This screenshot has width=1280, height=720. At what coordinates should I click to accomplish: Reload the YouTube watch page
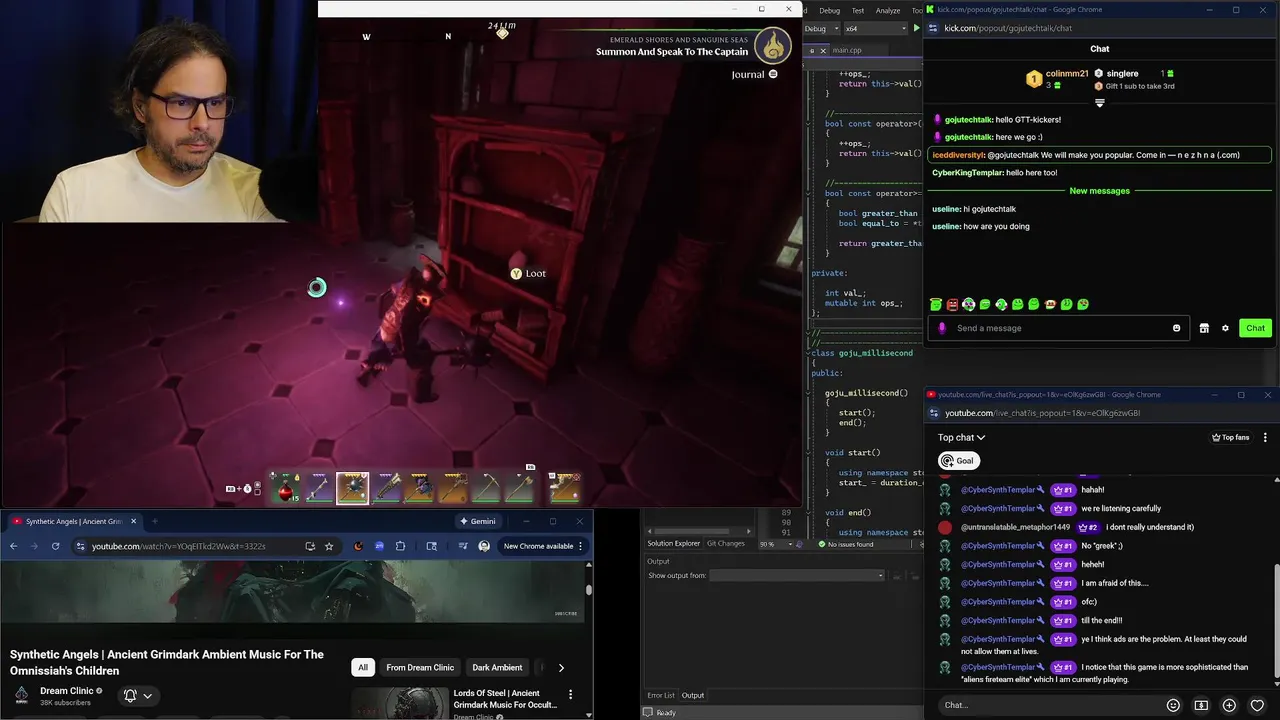55,546
